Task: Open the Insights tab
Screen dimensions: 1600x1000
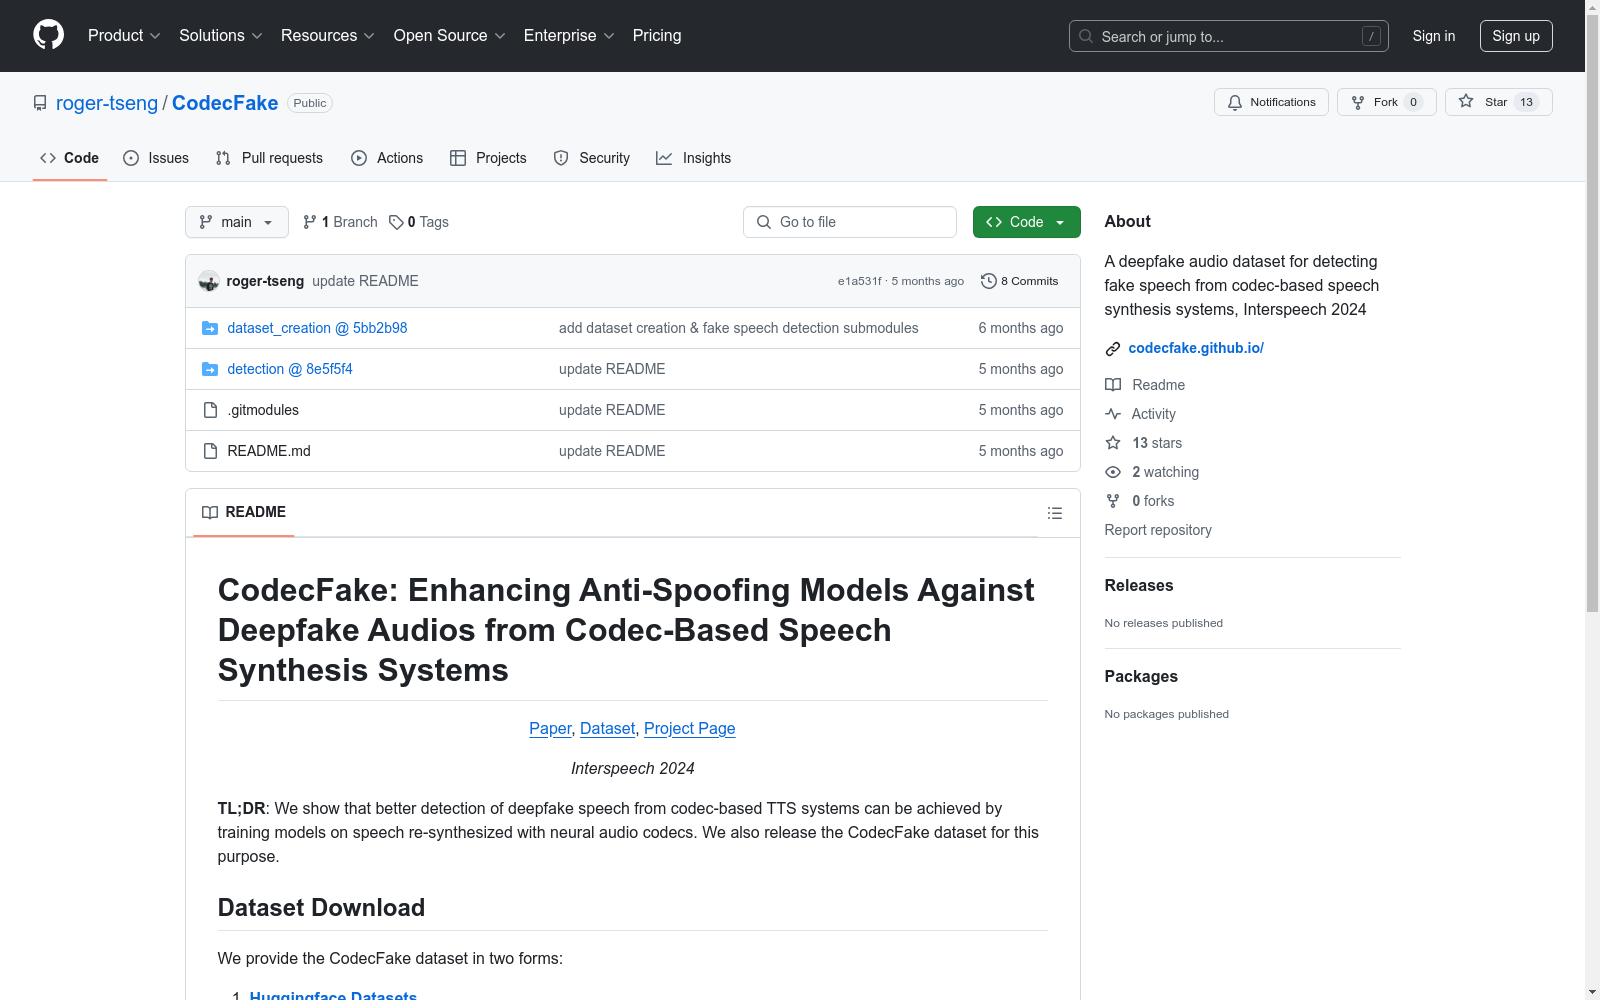Action: 694,158
